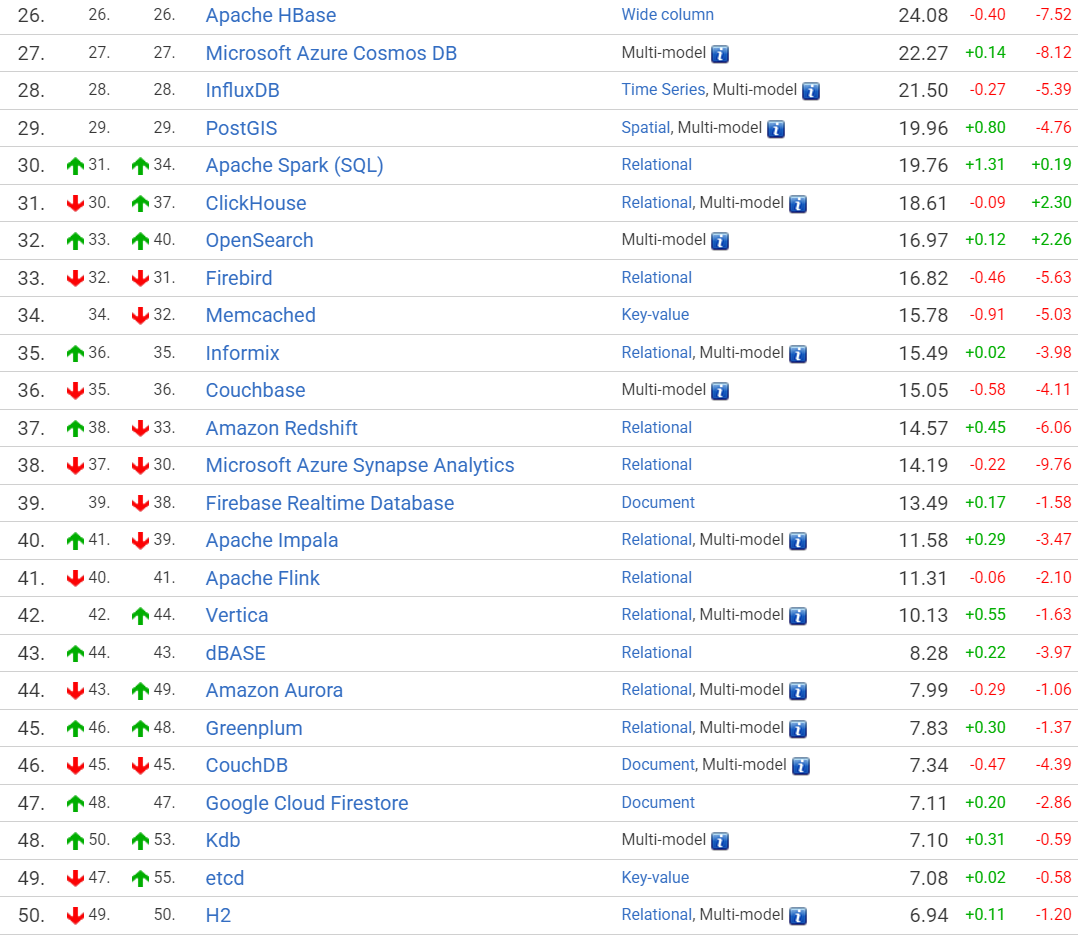Open Firebase Realtime Database link
Viewport: 1081px width, 937px height.
point(330,503)
